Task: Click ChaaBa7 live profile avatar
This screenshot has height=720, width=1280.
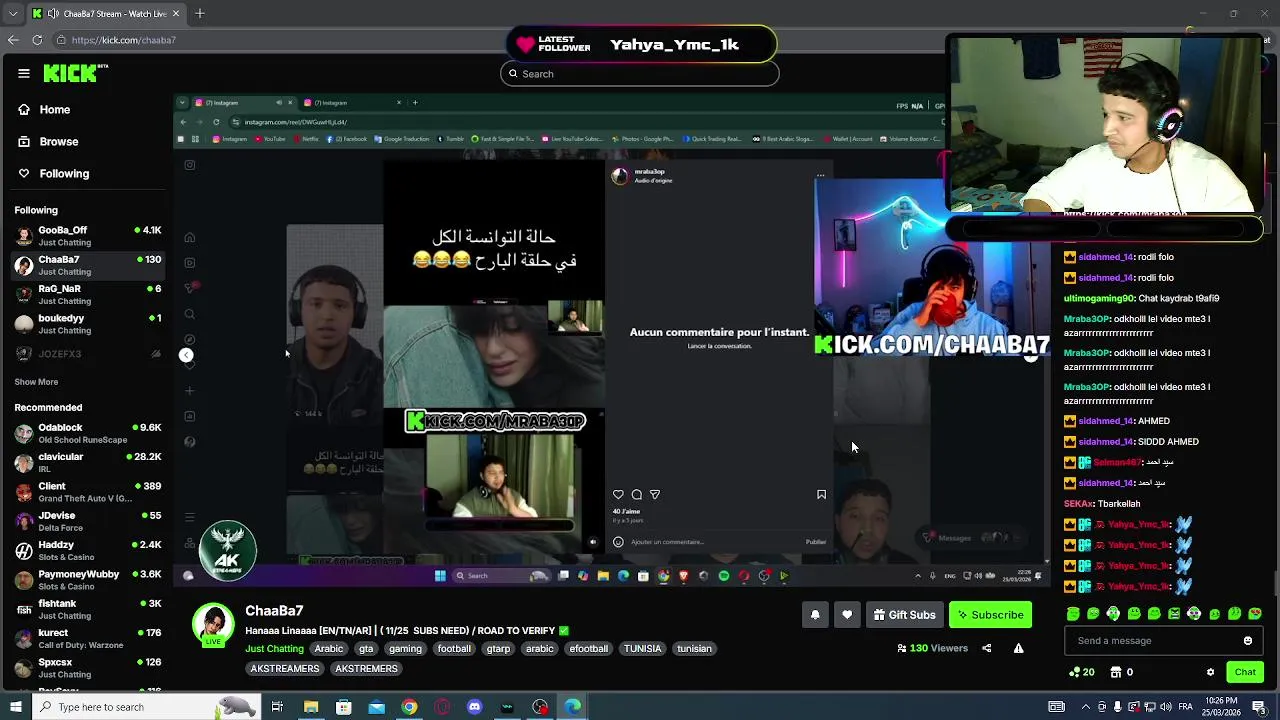Action: coord(213,625)
